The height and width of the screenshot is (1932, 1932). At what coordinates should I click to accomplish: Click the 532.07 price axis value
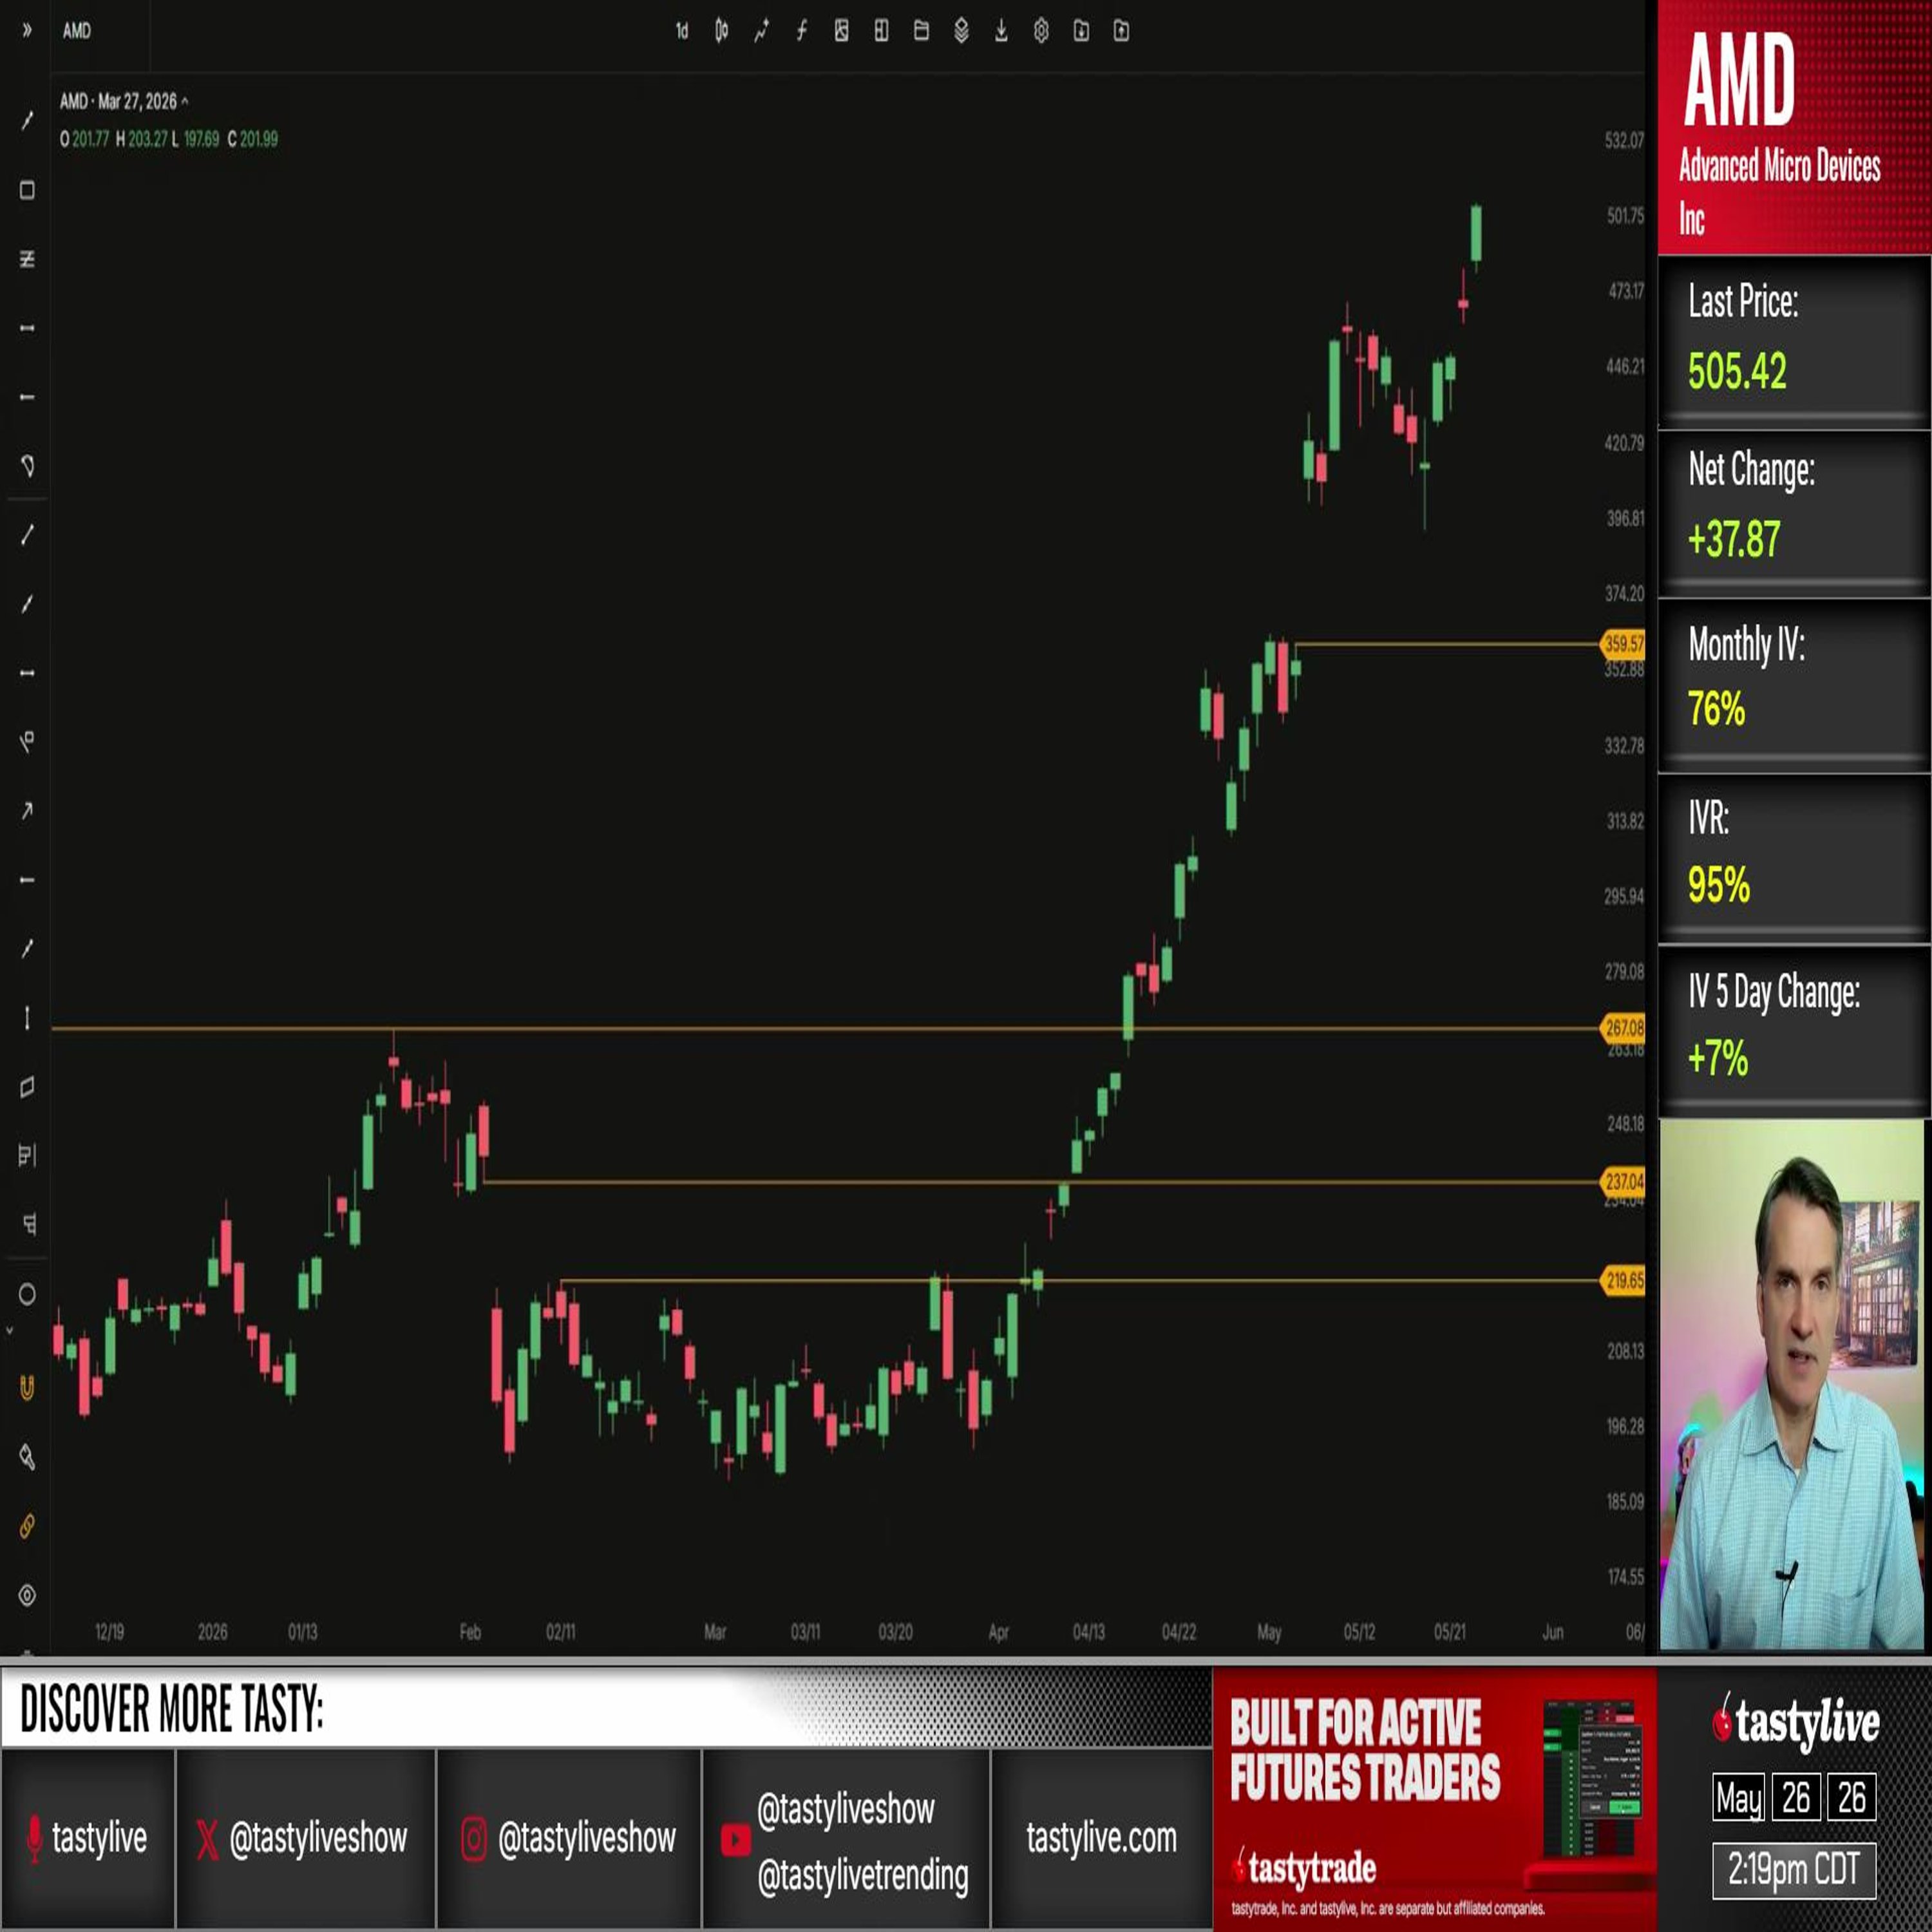[1624, 140]
